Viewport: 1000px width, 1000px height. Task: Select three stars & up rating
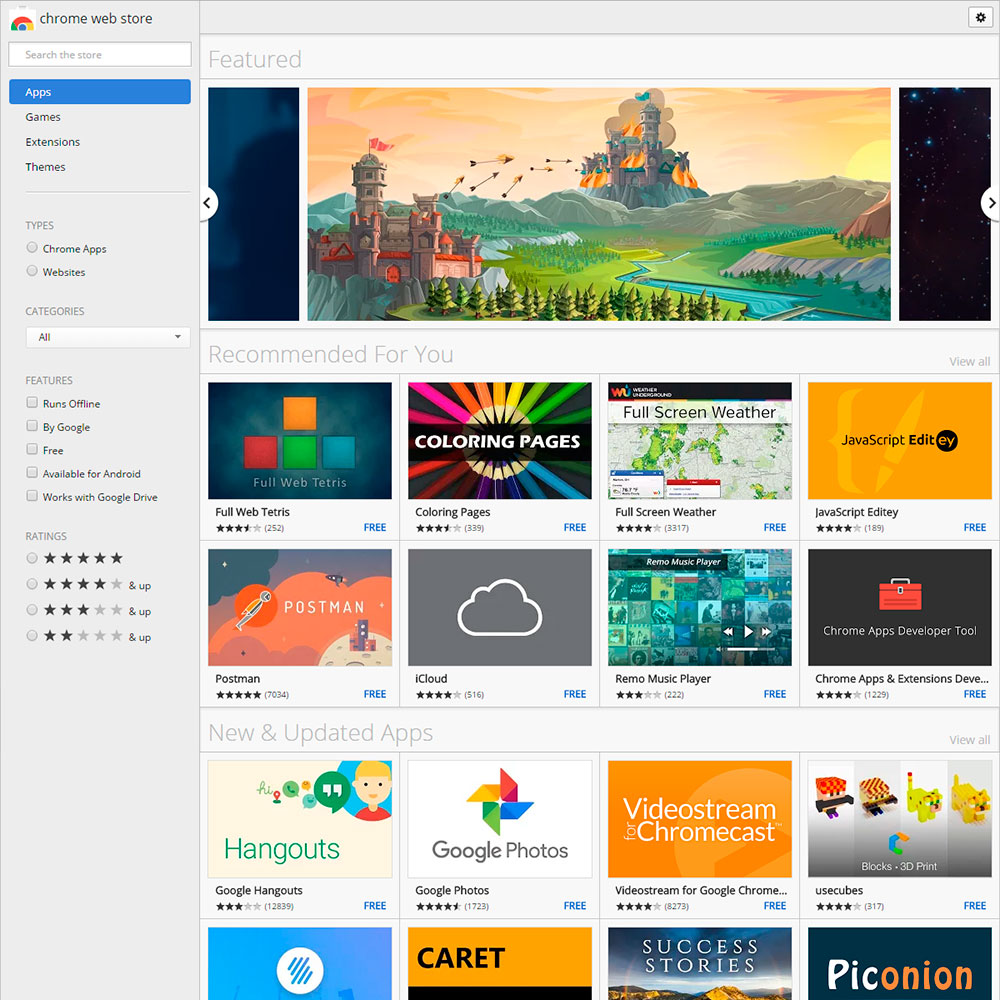pyautogui.click(x=32, y=610)
